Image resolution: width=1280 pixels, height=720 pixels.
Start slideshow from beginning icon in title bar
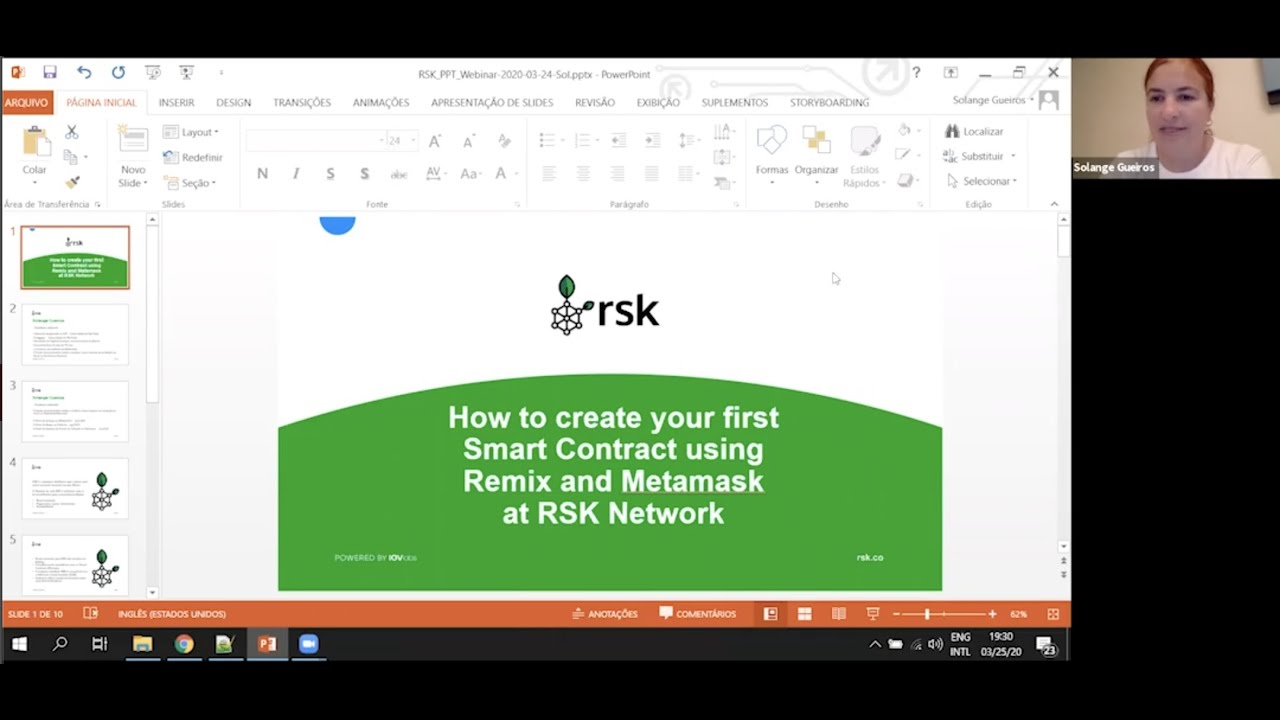coord(152,73)
